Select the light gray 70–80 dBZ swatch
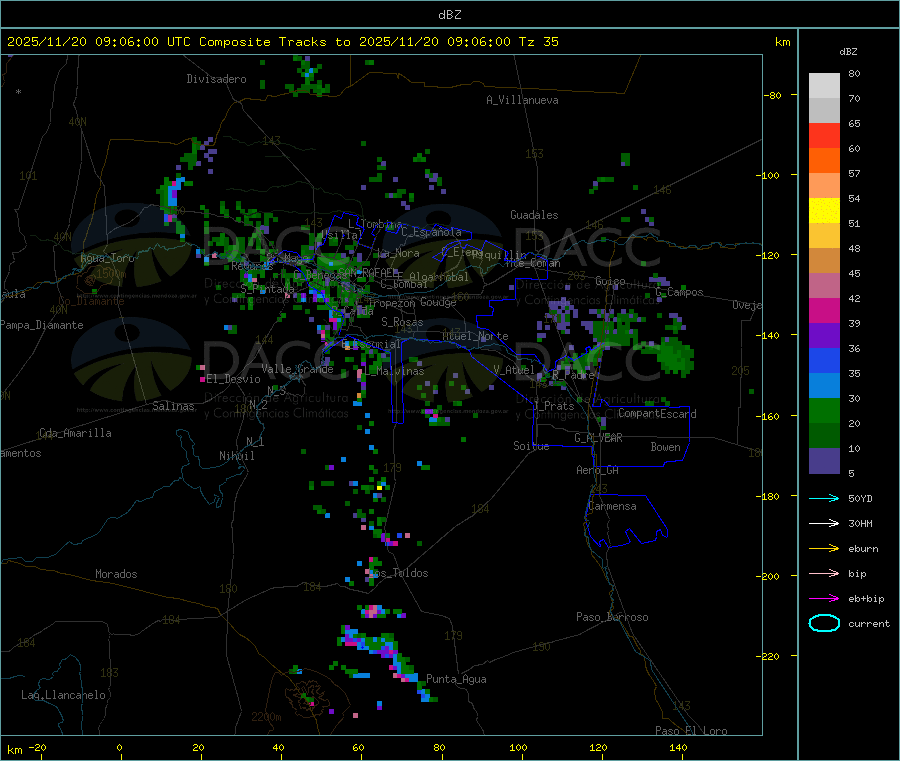The width and height of the screenshot is (900, 761). click(x=824, y=86)
